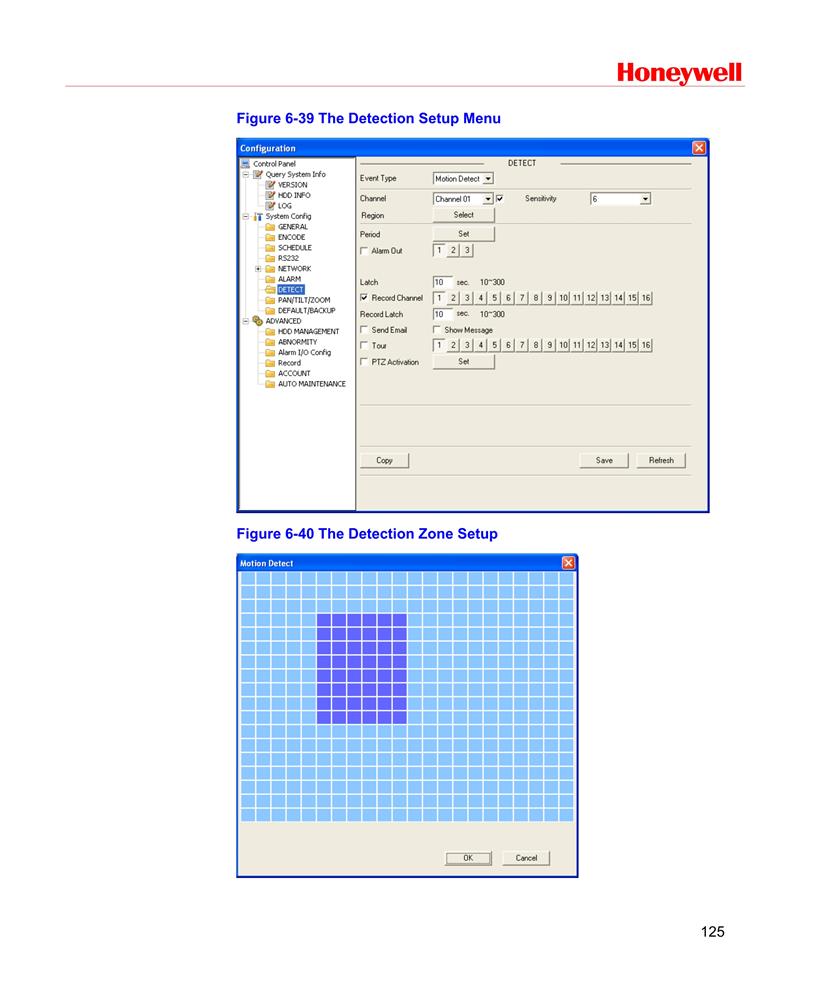
Task: Click the Latch seconds input field
Action: click(x=442, y=282)
